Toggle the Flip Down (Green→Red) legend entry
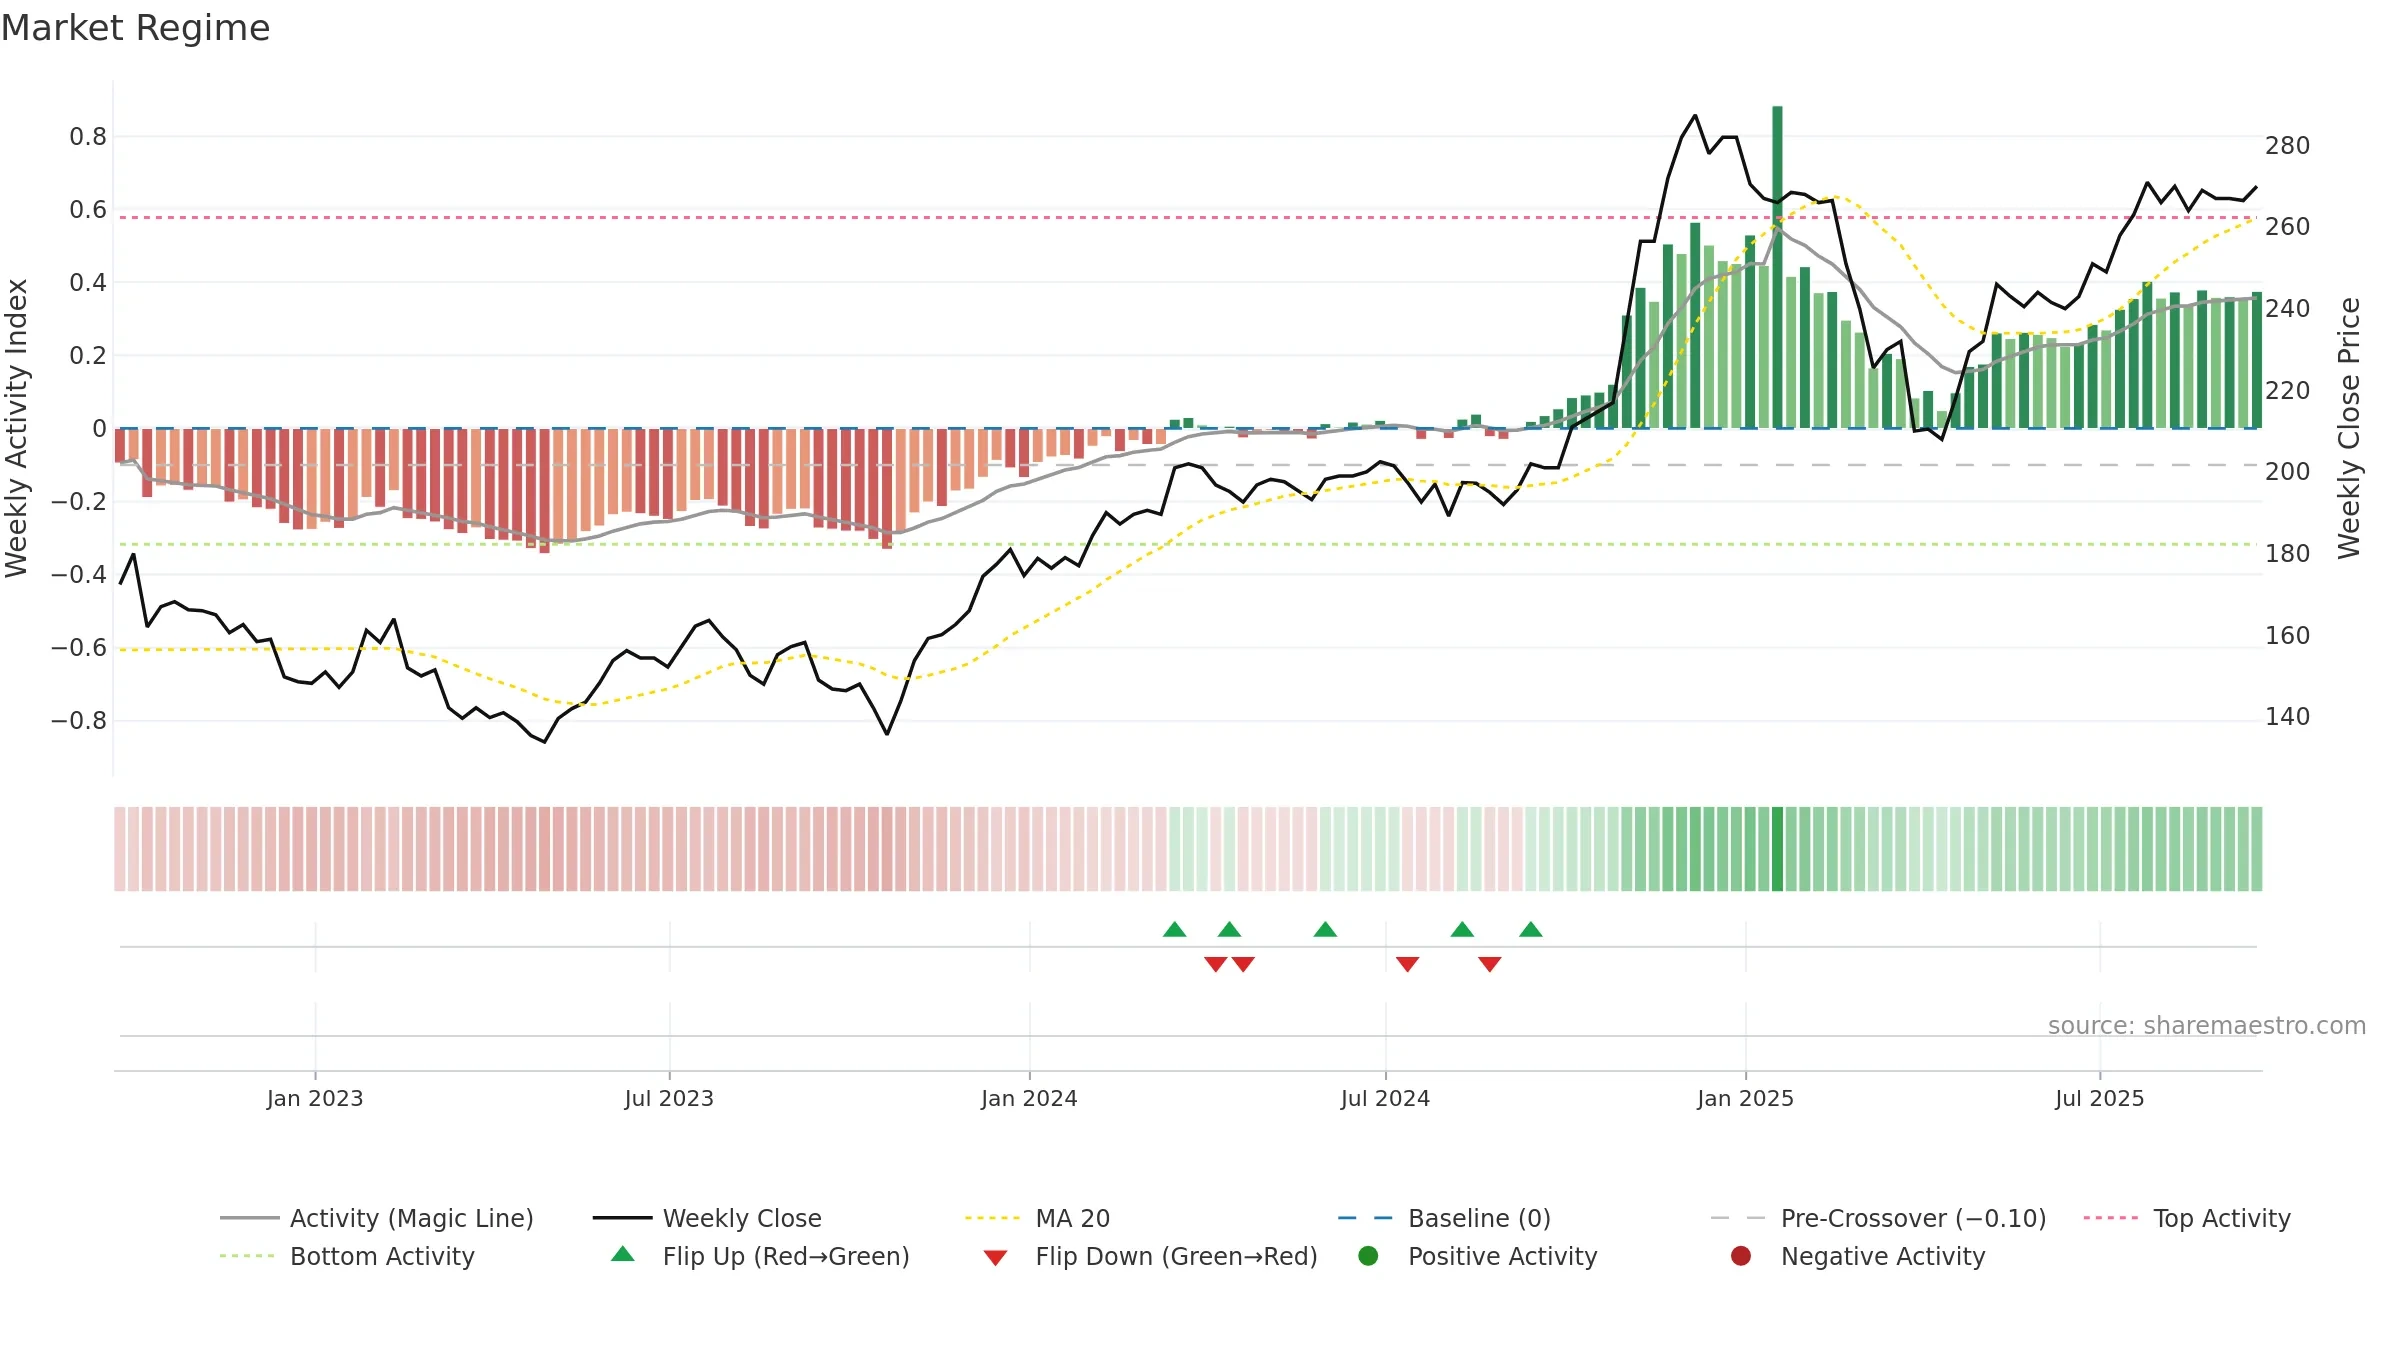The height and width of the screenshot is (1350, 2400). pyautogui.click(x=1150, y=1256)
